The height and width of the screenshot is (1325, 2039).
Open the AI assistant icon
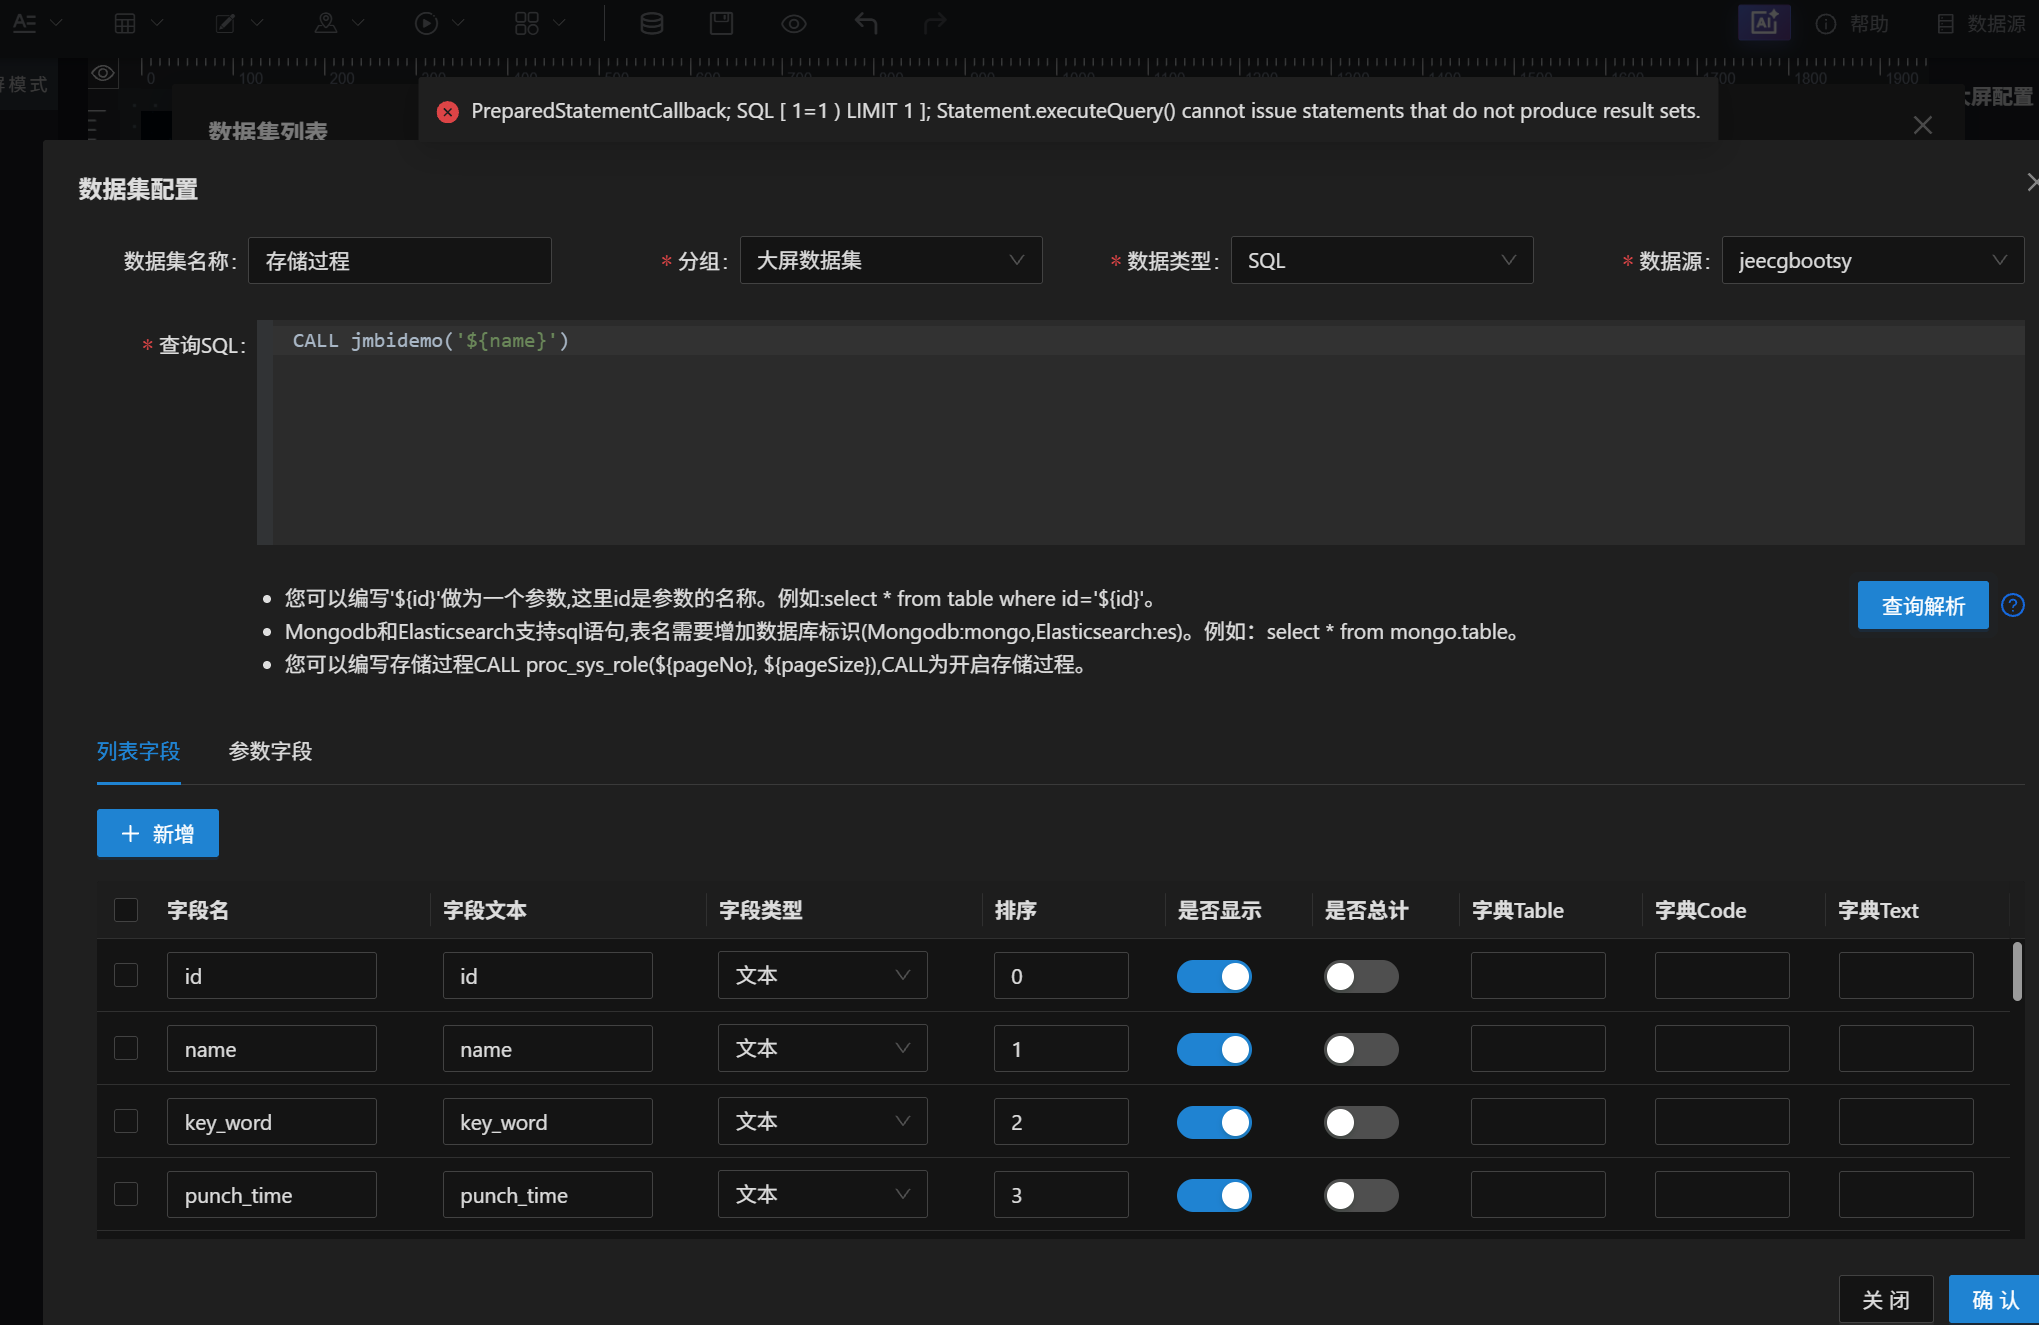[1763, 22]
